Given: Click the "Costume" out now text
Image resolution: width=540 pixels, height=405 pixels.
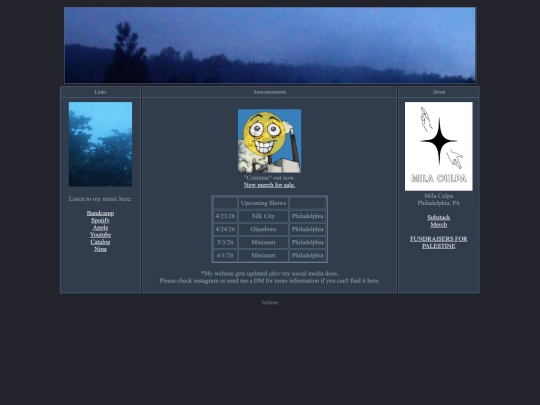Looking at the screenshot, I should pos(269,178).
